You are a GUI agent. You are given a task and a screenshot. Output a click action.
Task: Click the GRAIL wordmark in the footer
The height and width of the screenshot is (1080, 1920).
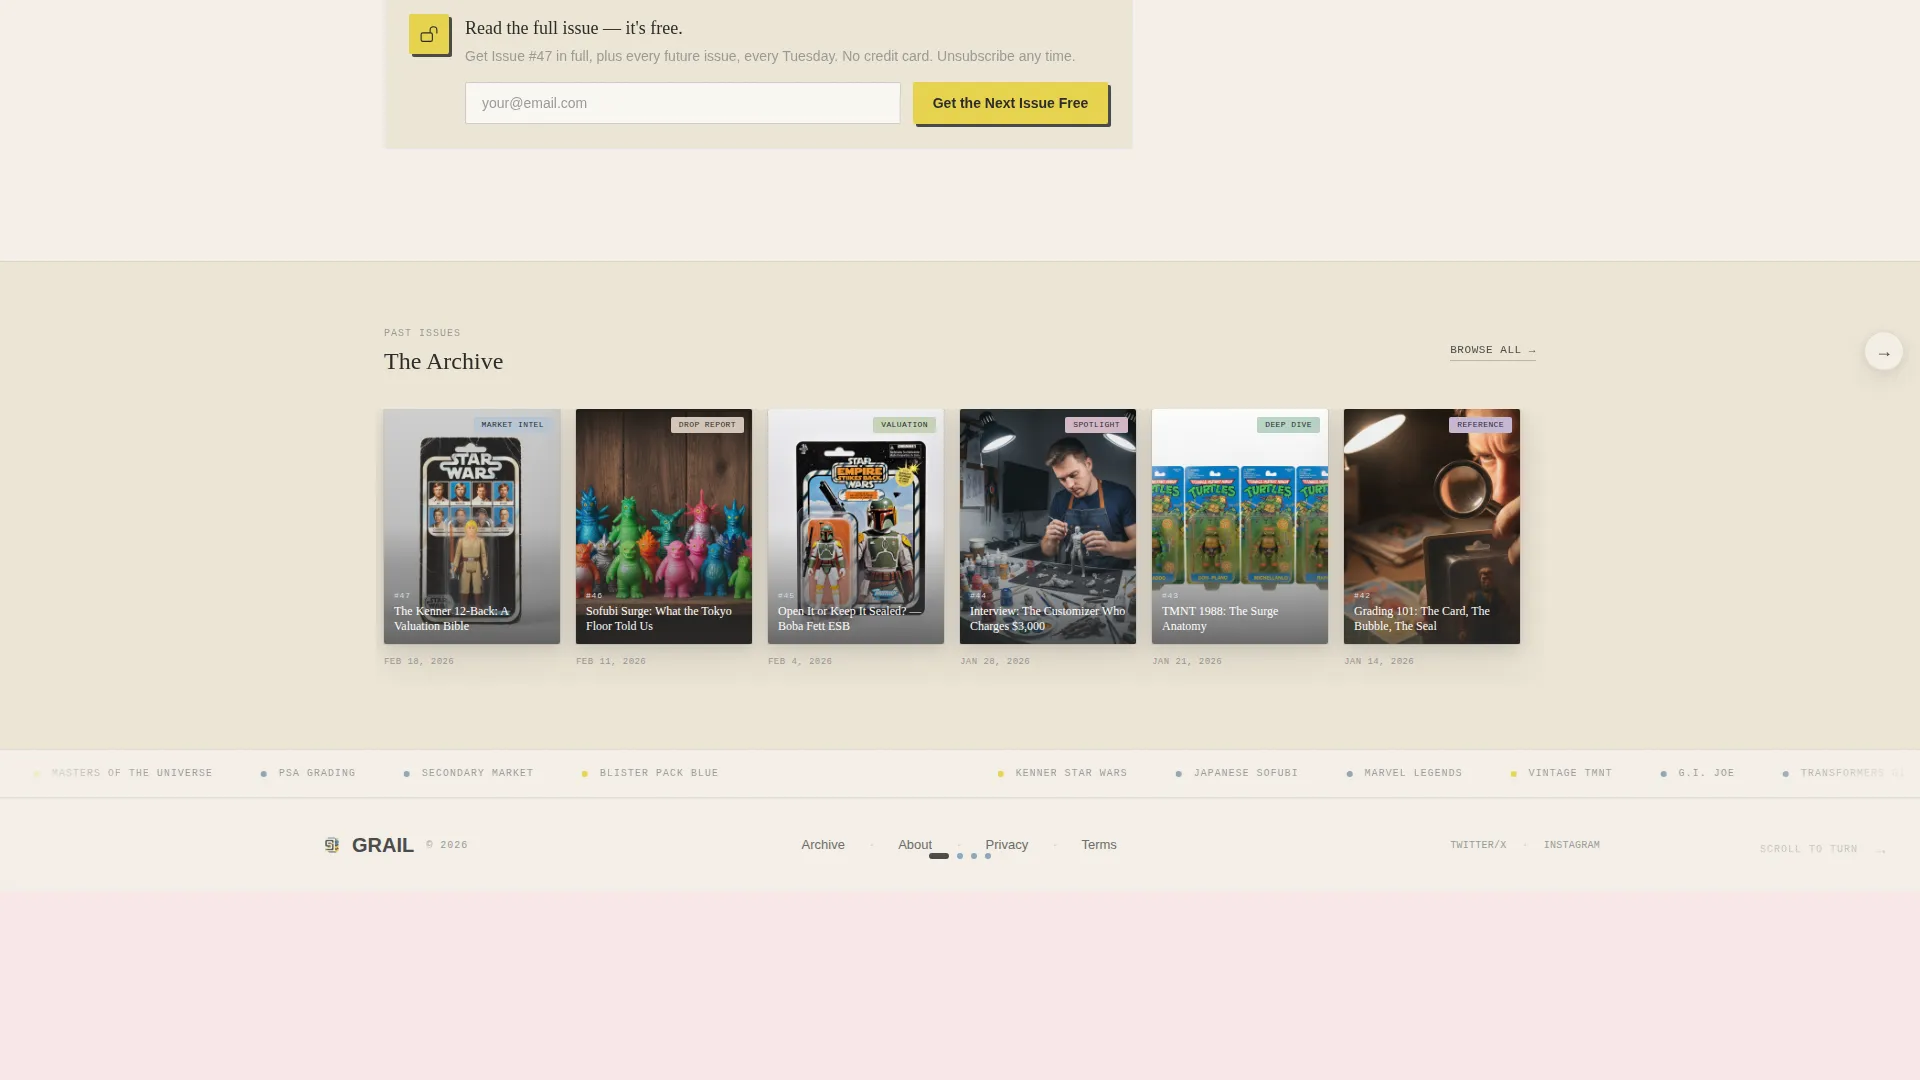point(383,845)
